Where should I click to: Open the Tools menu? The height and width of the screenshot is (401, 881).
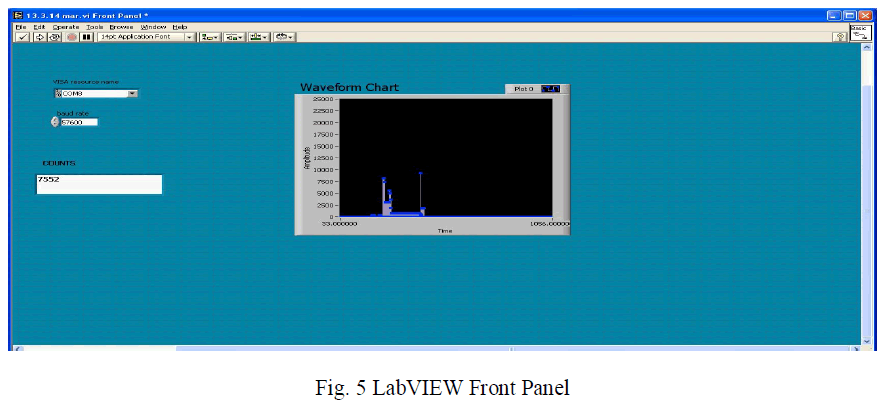[x=95, y=26]
